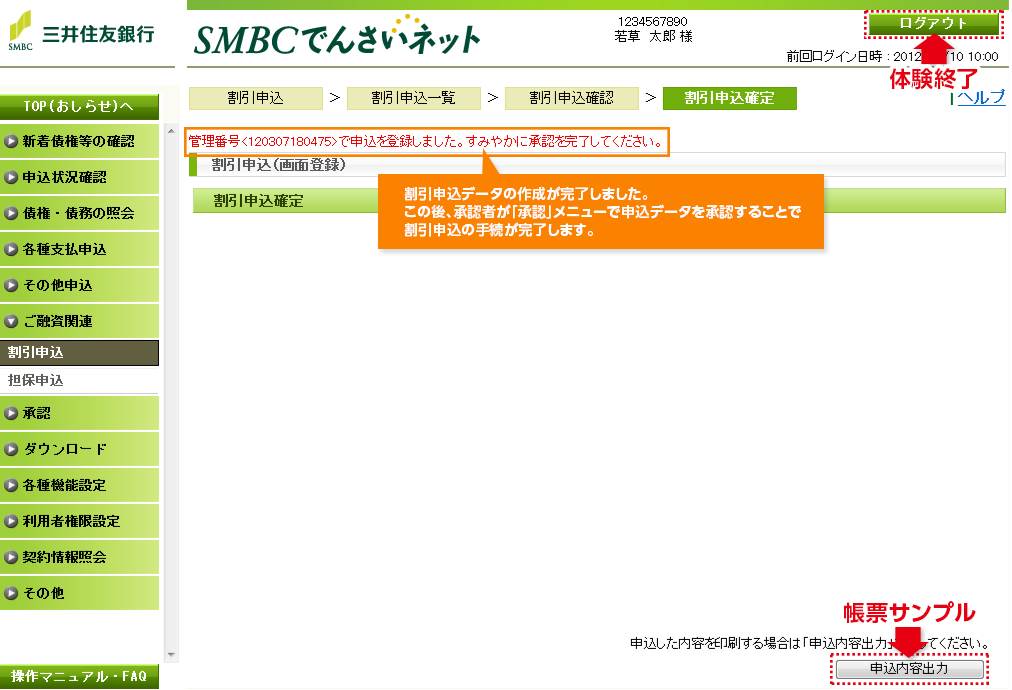The height and width of the screenshot is (690, 1012).
Task: Select the 割引申込一覧 step tab
Action: [x=414, y=98]
